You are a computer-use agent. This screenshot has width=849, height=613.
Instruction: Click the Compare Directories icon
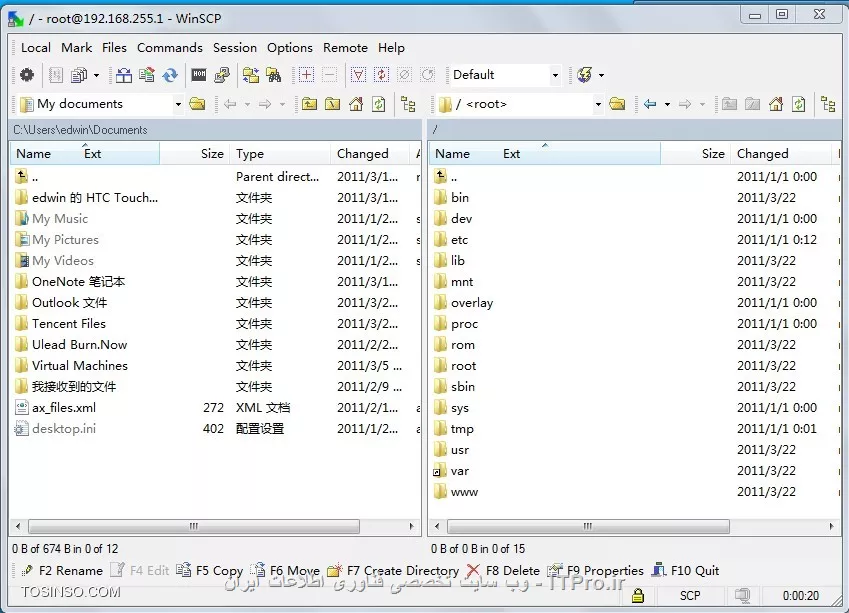tap(124, 75)
